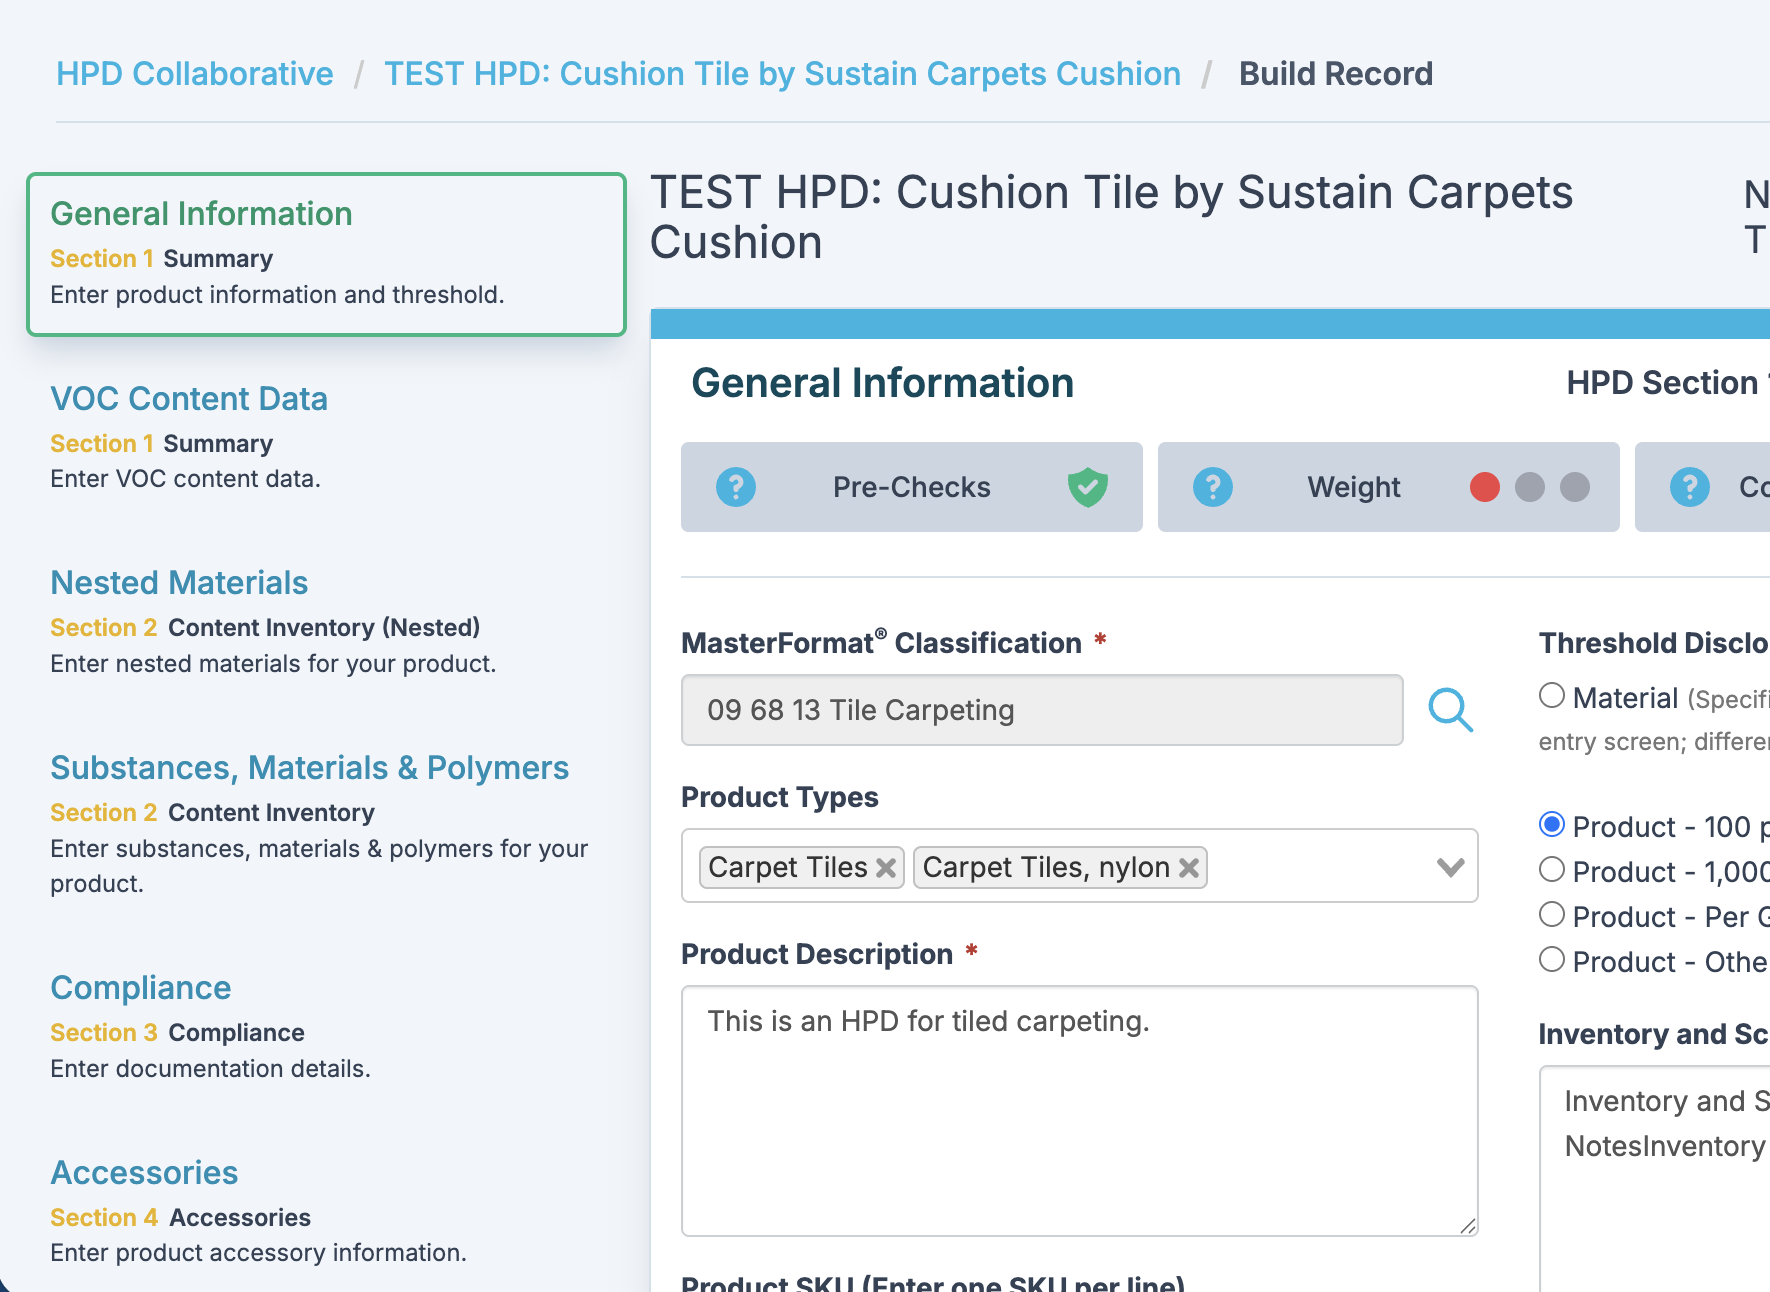Open the Nested Materials section
Screen dimensions: 1770x1292
pos(179,582)
